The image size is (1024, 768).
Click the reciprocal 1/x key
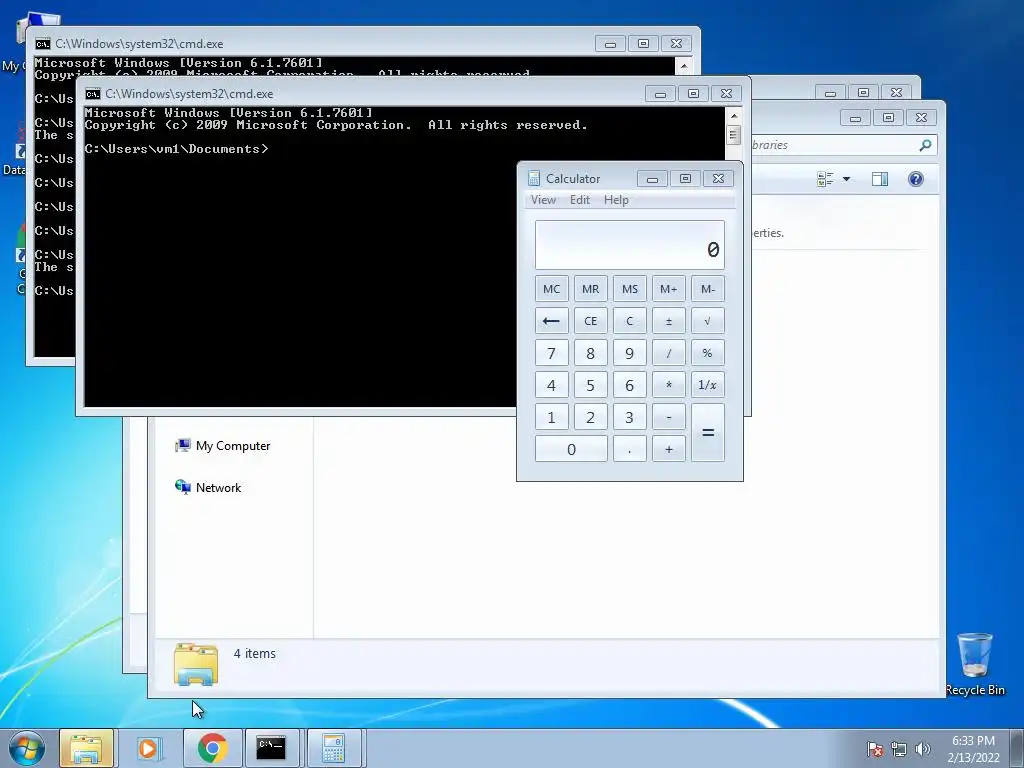tap(708, 385)
